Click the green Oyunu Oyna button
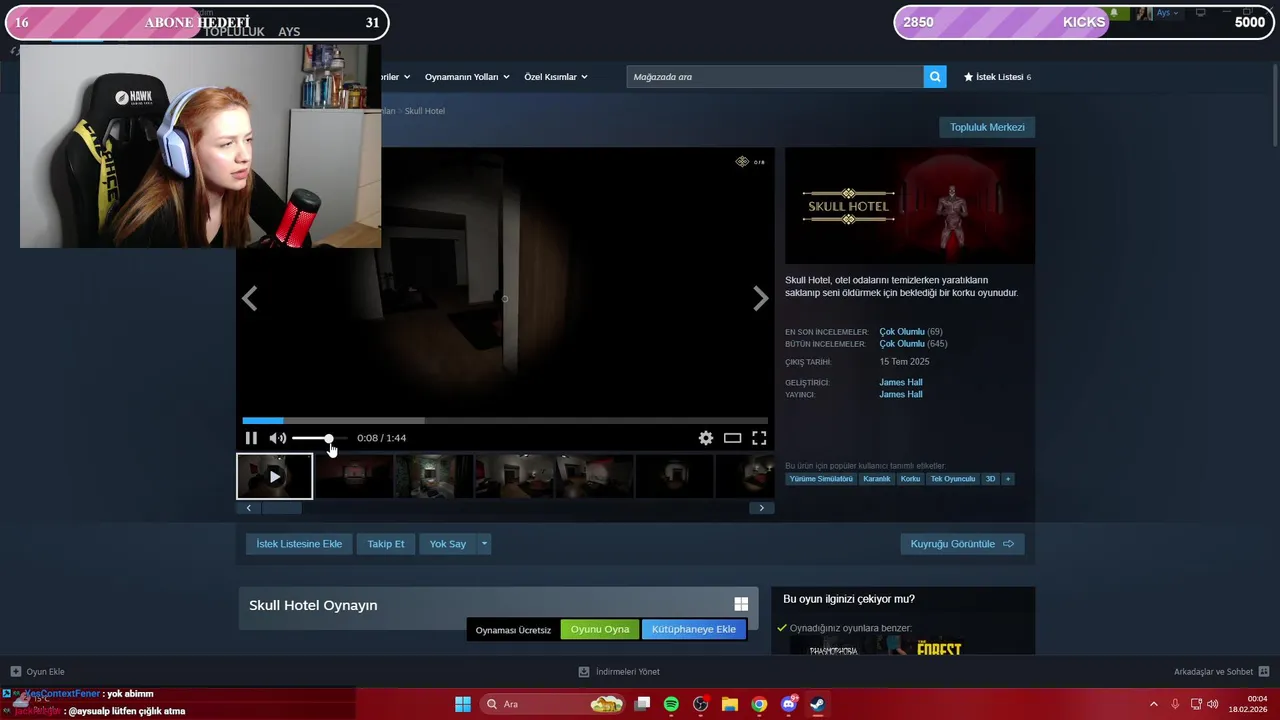Image resolution: width=1280 pixels, height=720 pixels. pos(600,629)
